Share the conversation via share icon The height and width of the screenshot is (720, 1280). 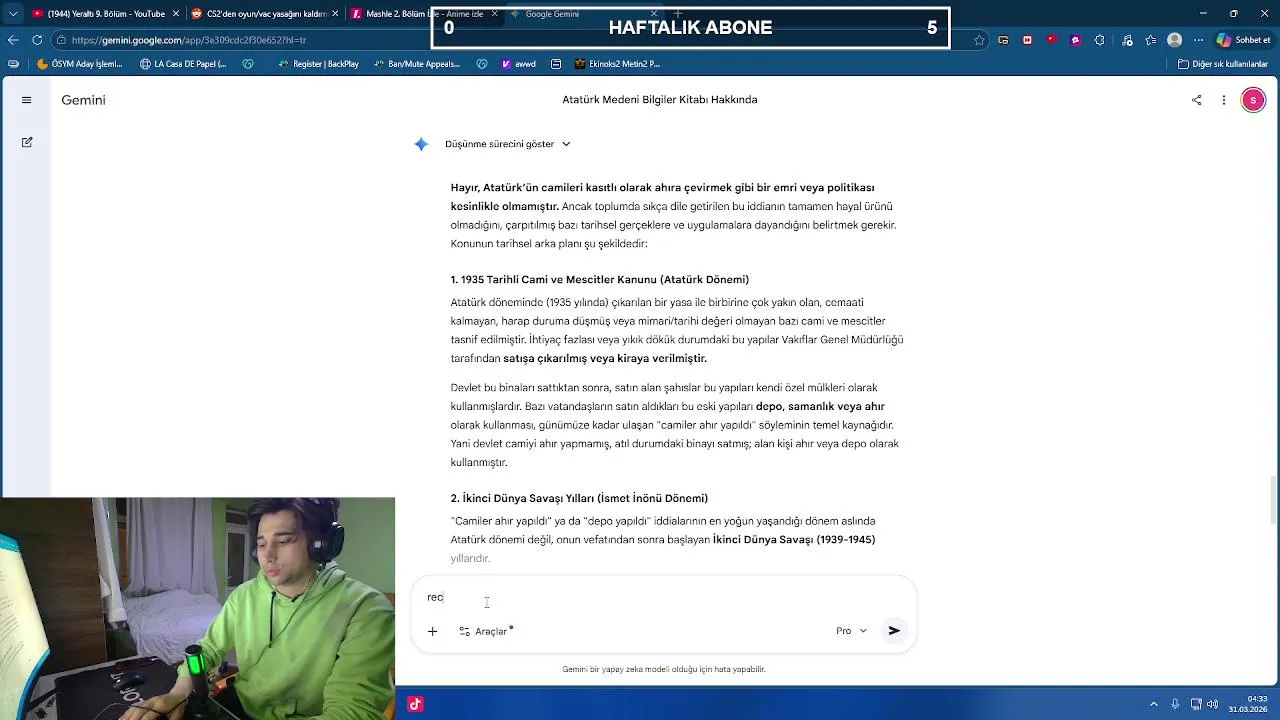pos(1196,100)
